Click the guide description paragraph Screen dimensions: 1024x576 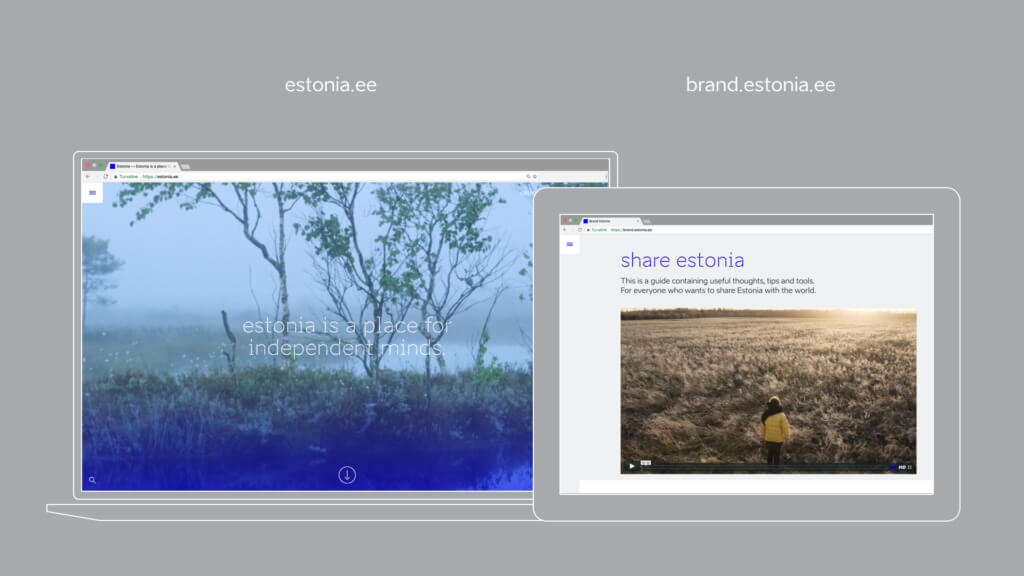(x=718, y=285)
